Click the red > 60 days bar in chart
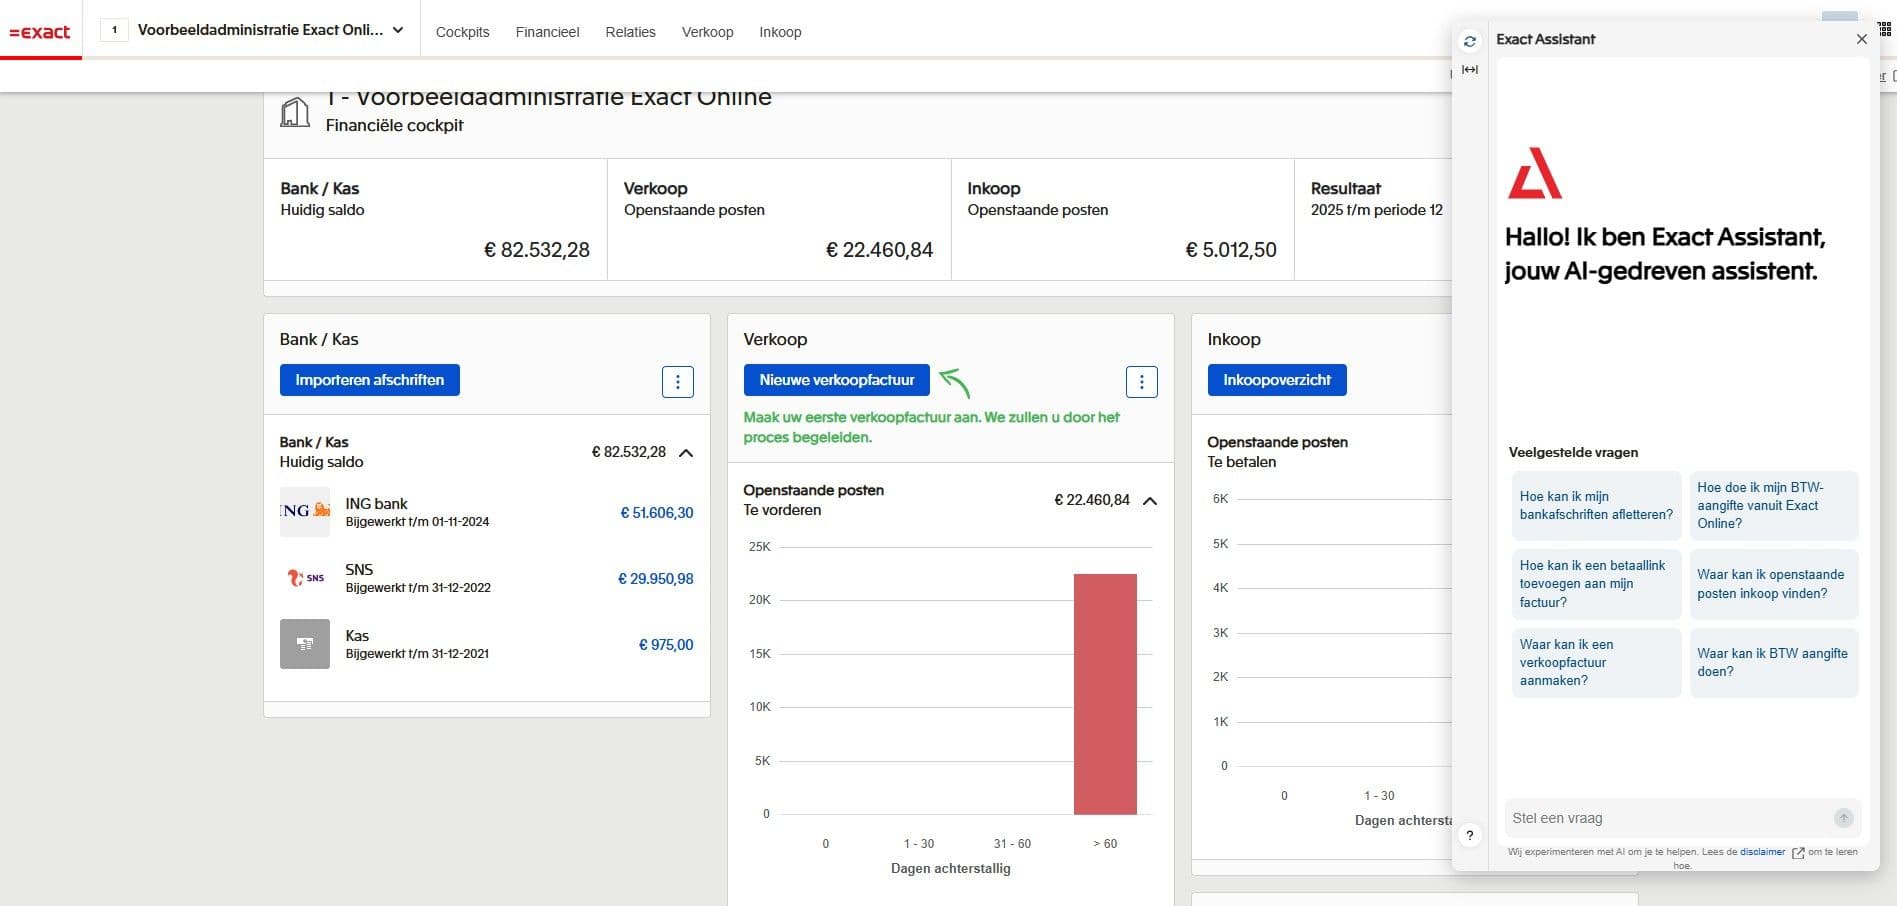This screenshot has width=1897, height=906. point(1105,694)
